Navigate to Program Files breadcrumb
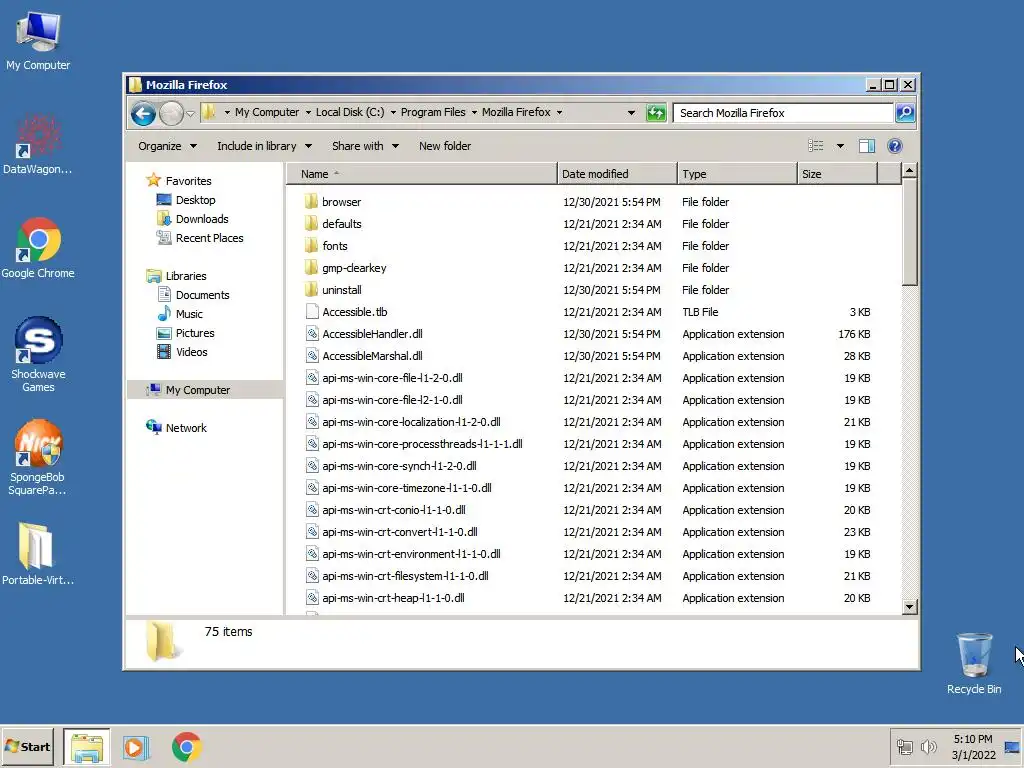Screen dimensions: 1024x768 [433, 112]
